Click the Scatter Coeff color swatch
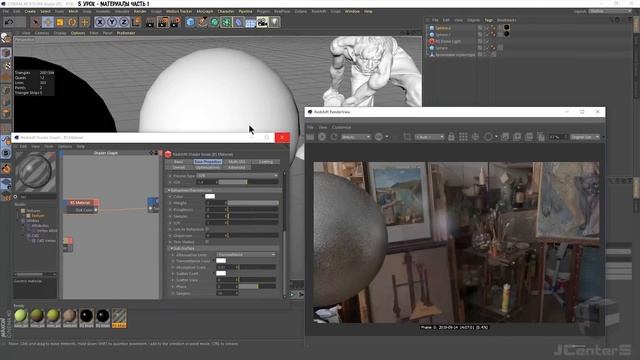This screenshot has width=640, height=360. click(221, 273)
